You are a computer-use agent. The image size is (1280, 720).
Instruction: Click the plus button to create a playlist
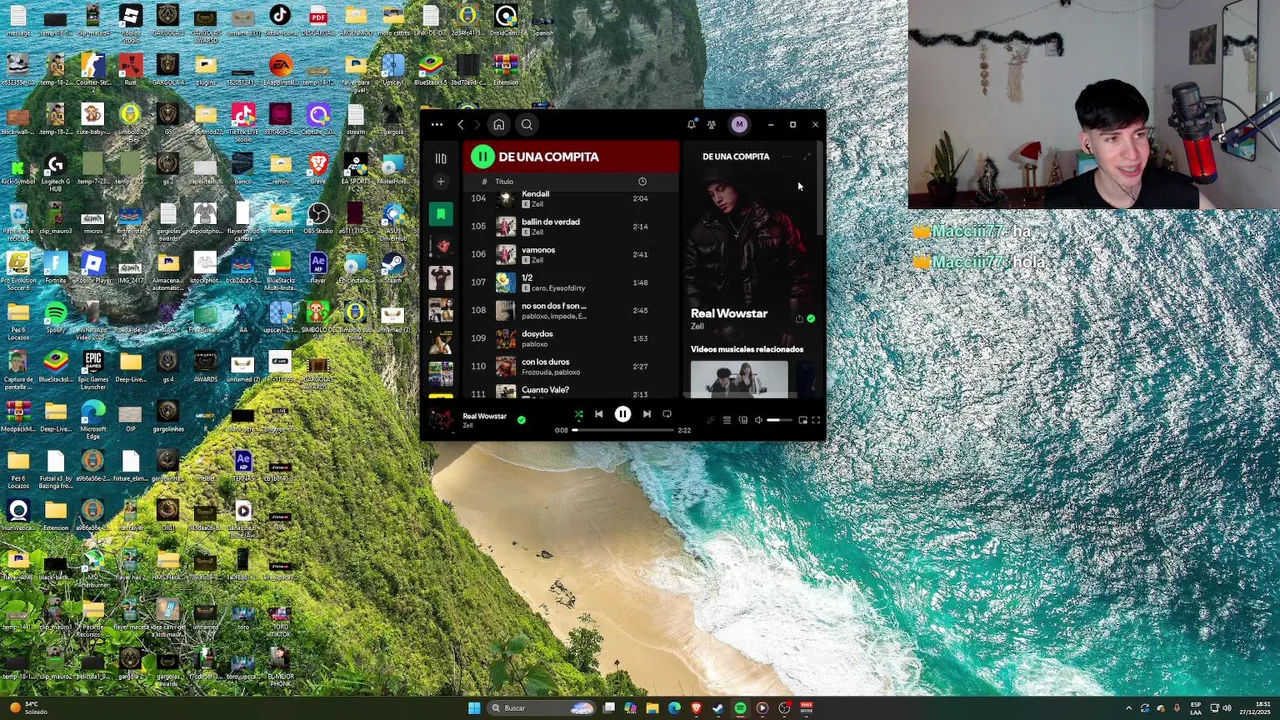pyautogui.click(x=440, y=182)
